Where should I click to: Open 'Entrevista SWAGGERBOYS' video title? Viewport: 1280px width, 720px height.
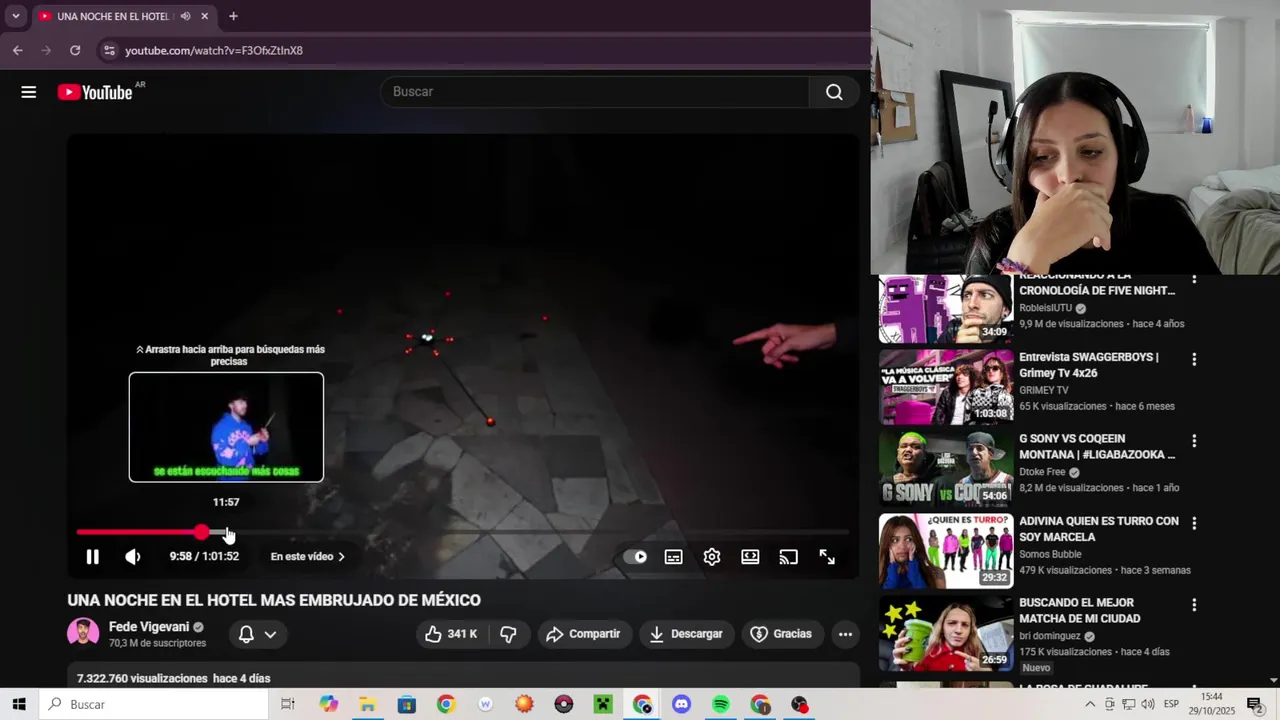pyautogui.click(x=1088, y=365)
